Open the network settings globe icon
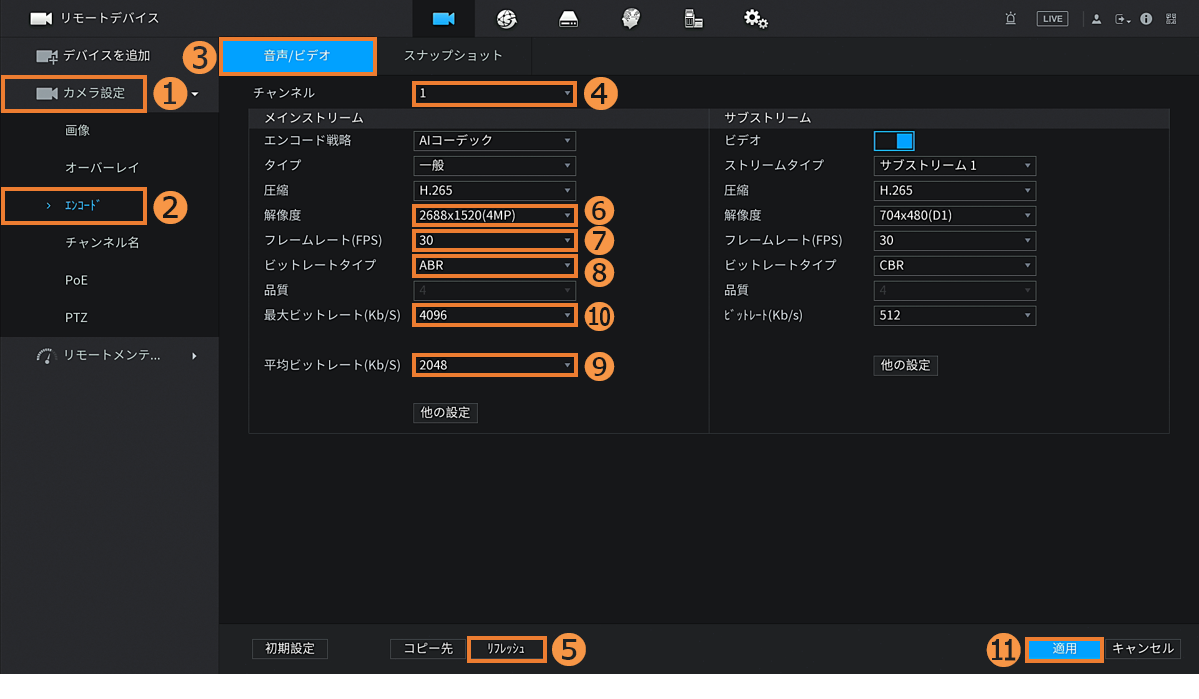 (x=506, y=19)
